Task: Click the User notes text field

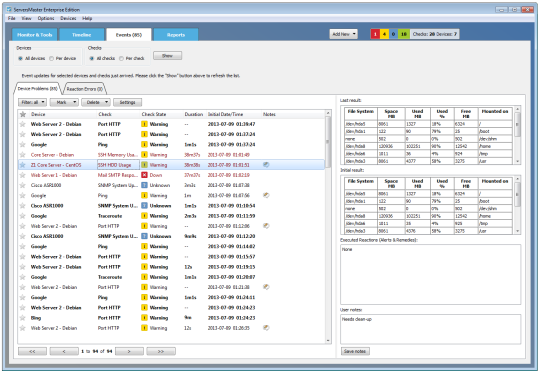Action: 430,329
